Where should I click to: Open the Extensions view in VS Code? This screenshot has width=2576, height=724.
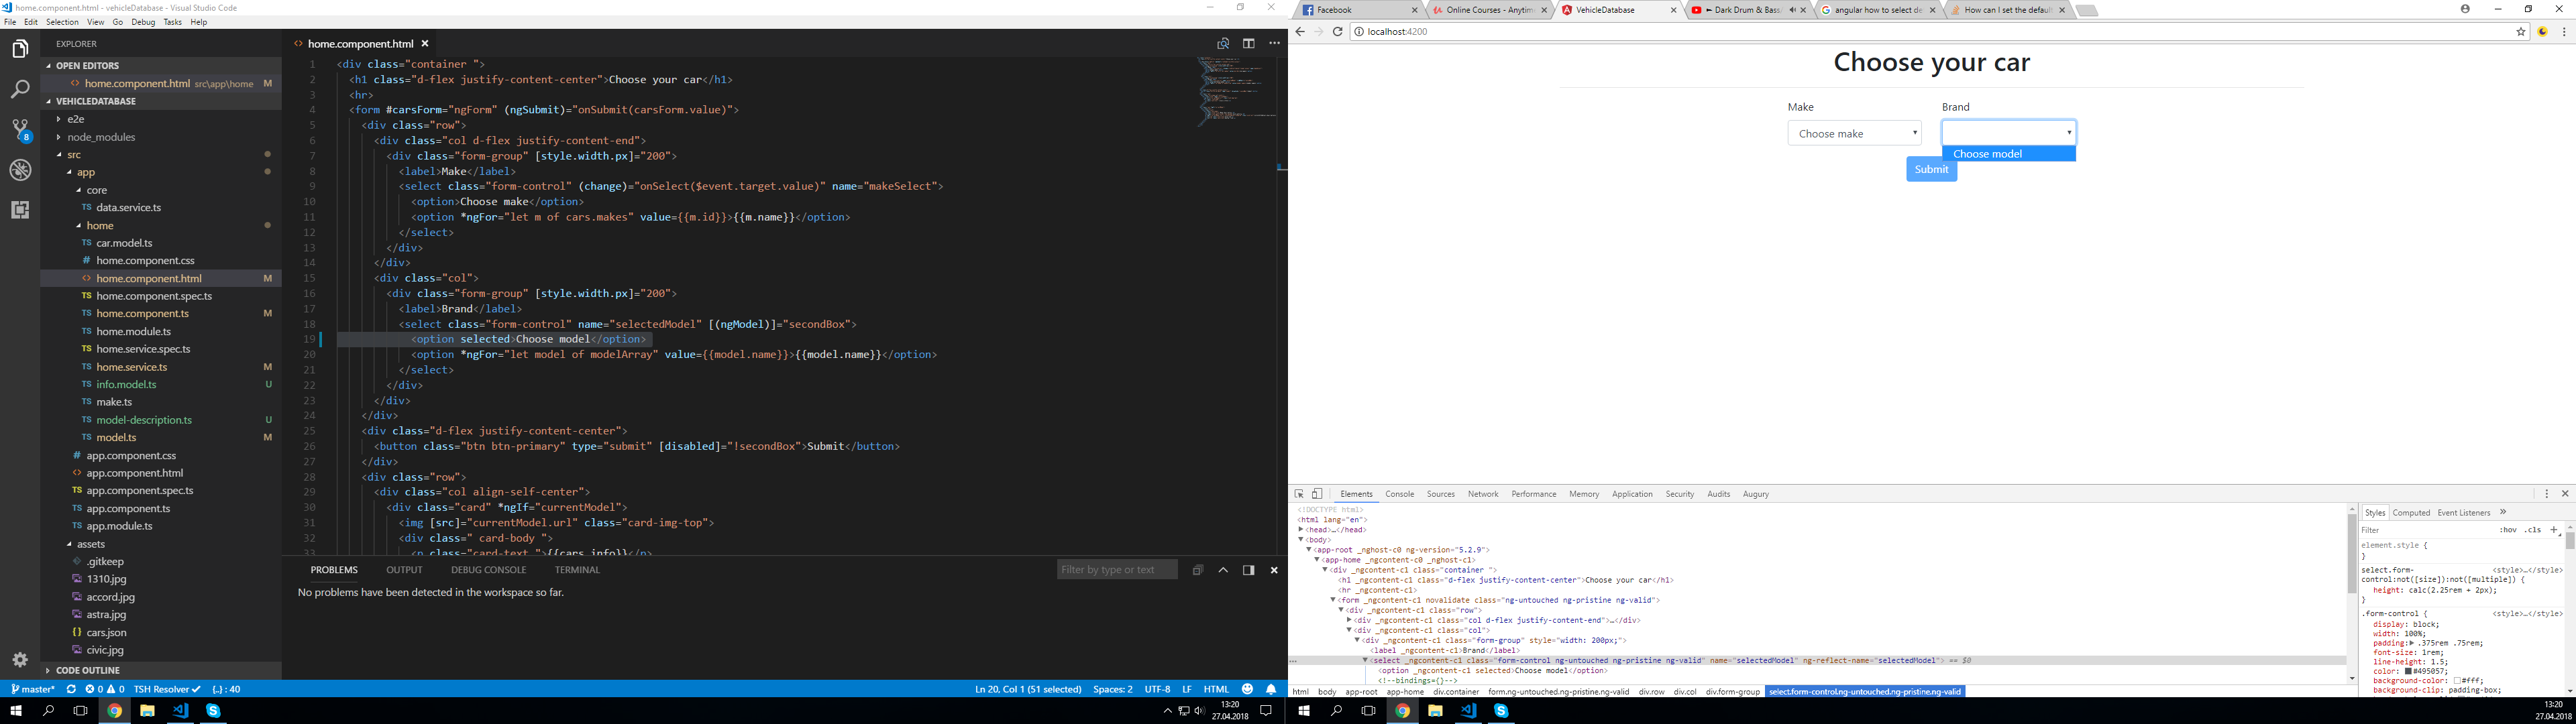tap(19, 210)
